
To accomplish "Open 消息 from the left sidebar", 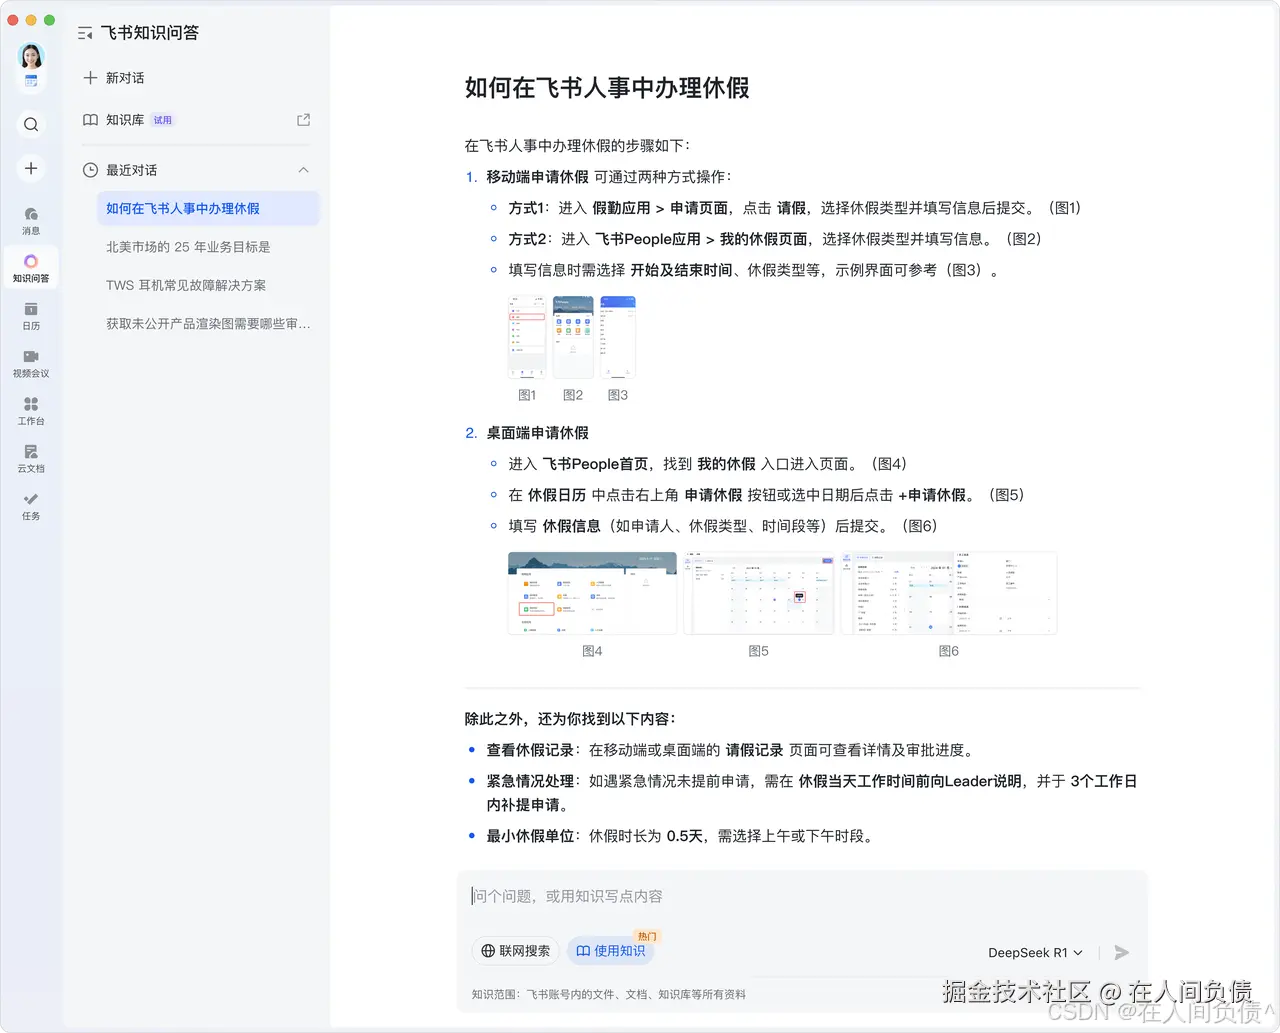I will click(x=30, y=218).
